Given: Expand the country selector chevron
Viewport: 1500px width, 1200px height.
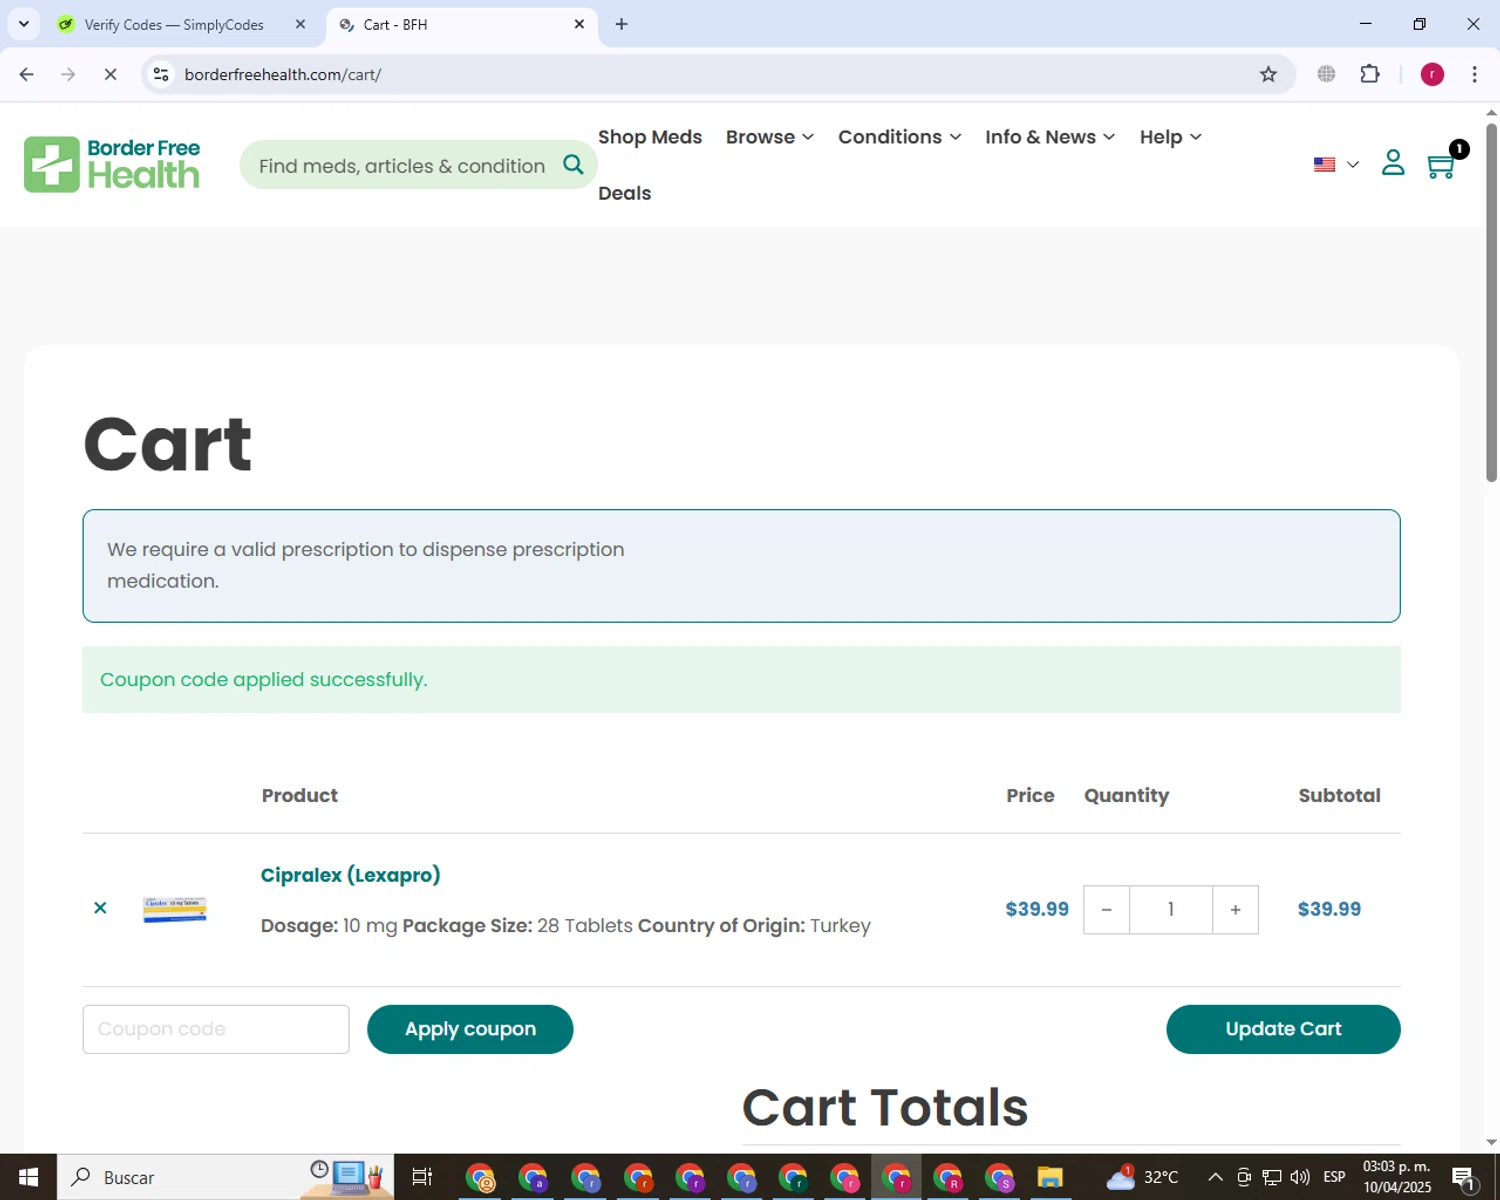Looking at the screenshot, I should point(1353,165).
